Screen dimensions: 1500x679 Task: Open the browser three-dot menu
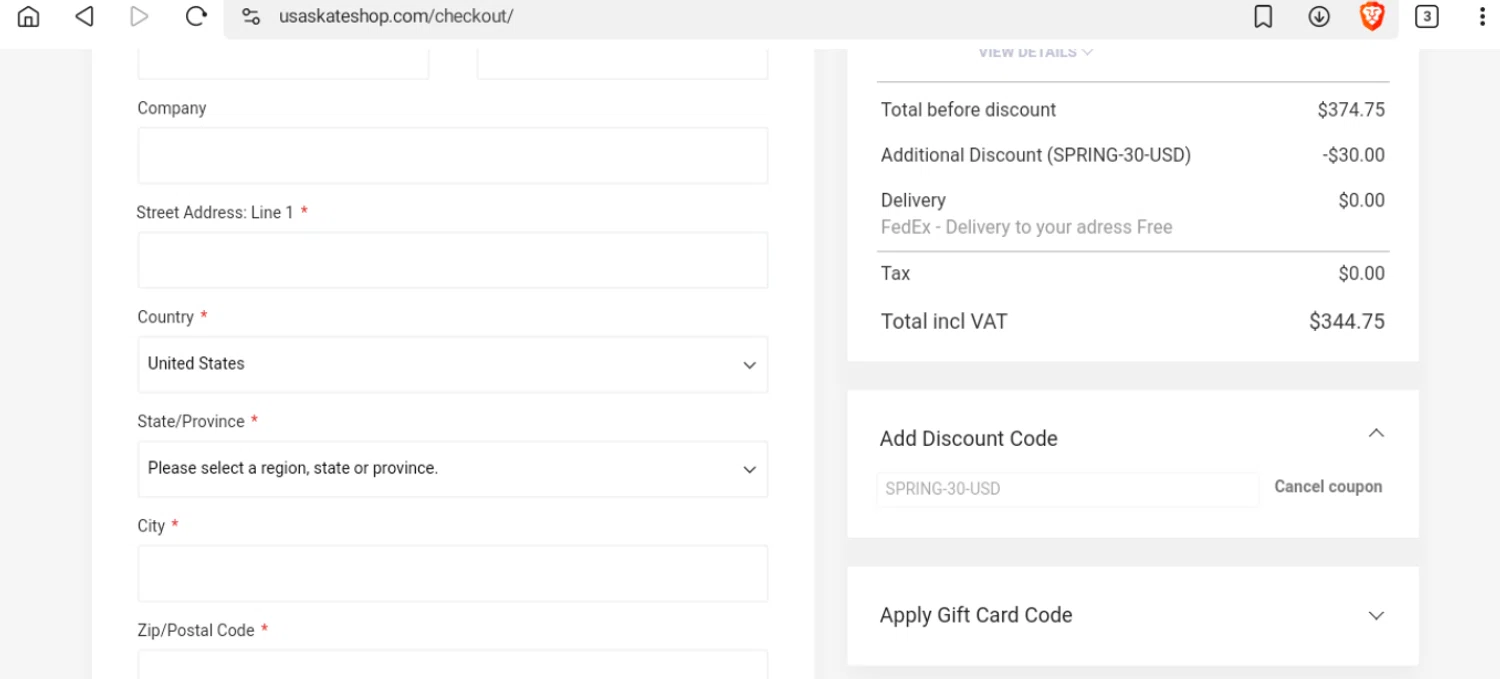tap(1482, 17)
